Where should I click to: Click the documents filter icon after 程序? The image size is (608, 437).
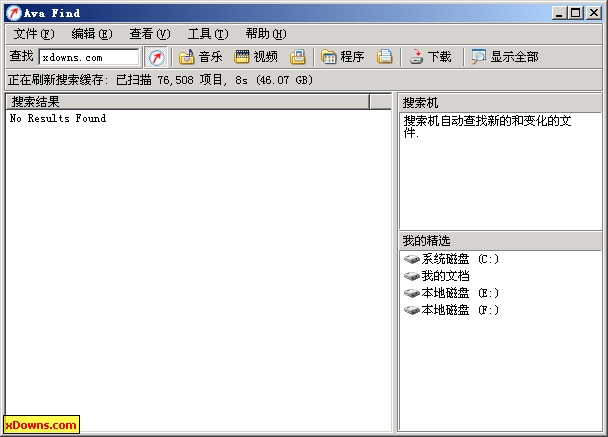click(x=385, y=57)
